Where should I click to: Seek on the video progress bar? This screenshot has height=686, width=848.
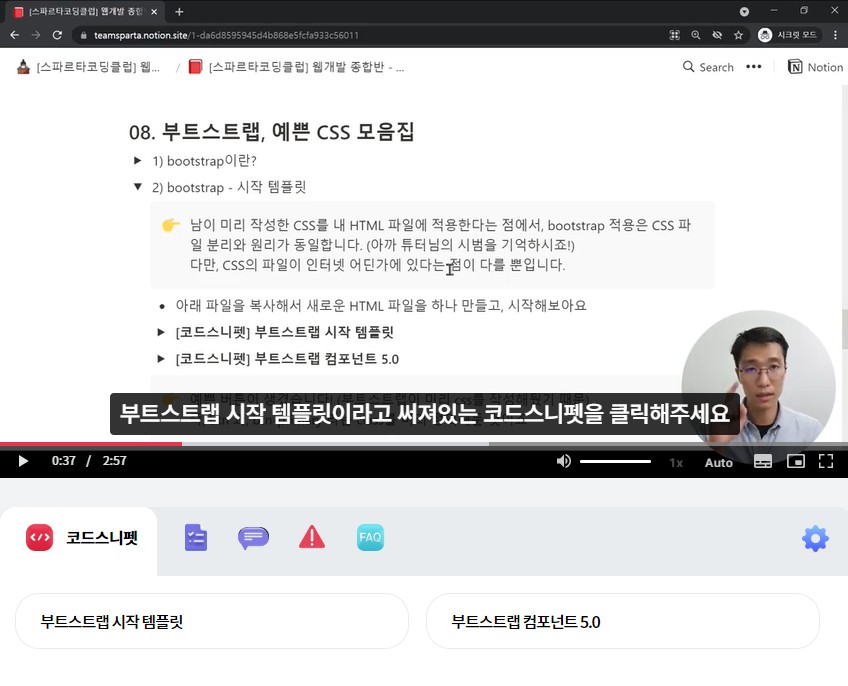pyautogui.click(x=424, y=444)
